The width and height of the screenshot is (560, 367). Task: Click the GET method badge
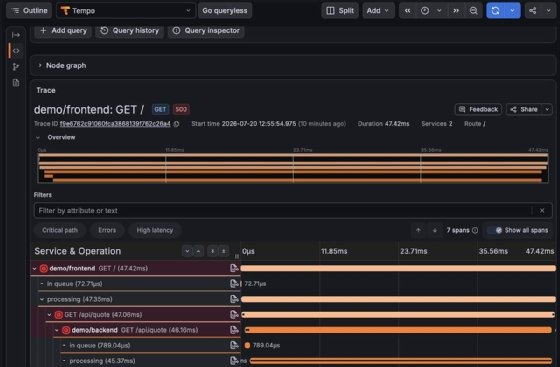coord(160,109)
